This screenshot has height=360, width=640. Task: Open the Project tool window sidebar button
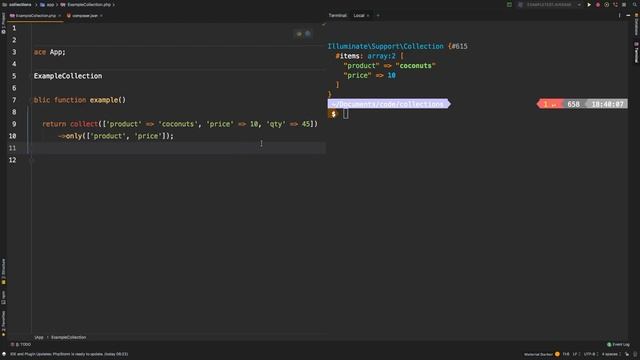[x=3, y=23]
